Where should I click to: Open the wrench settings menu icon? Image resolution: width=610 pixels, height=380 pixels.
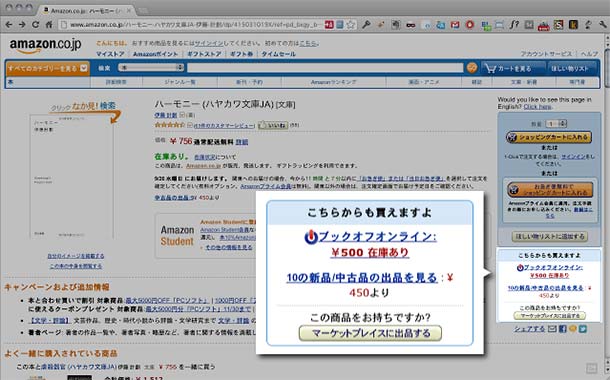pyautogui.click(x=603, y=25)
